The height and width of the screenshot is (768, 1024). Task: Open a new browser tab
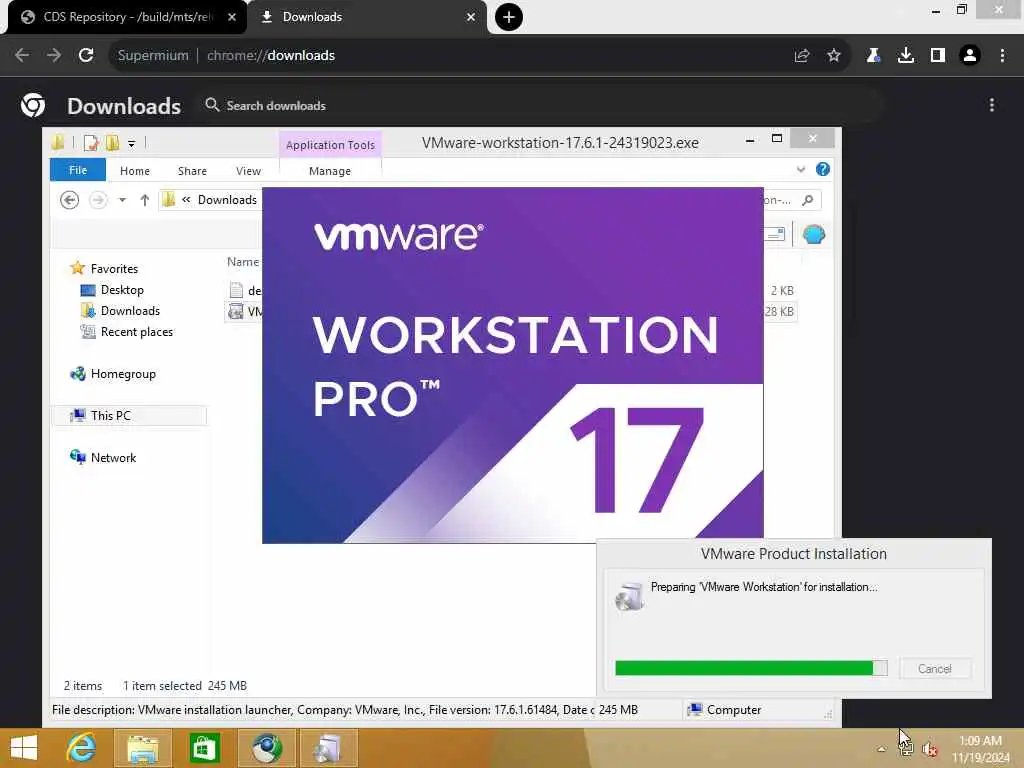[x=509, y=17]
